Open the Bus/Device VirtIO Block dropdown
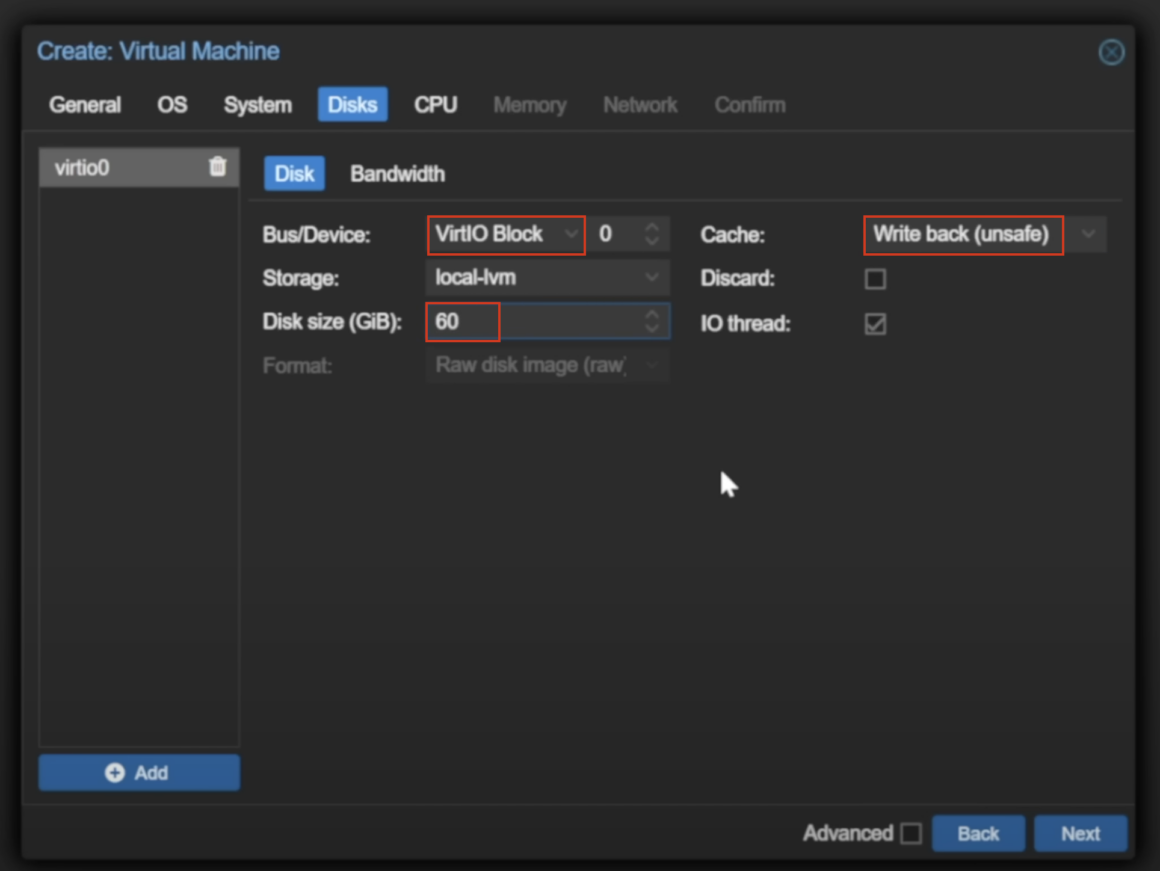The width and height of the screenshot is (1160, 871). [570, 235]
